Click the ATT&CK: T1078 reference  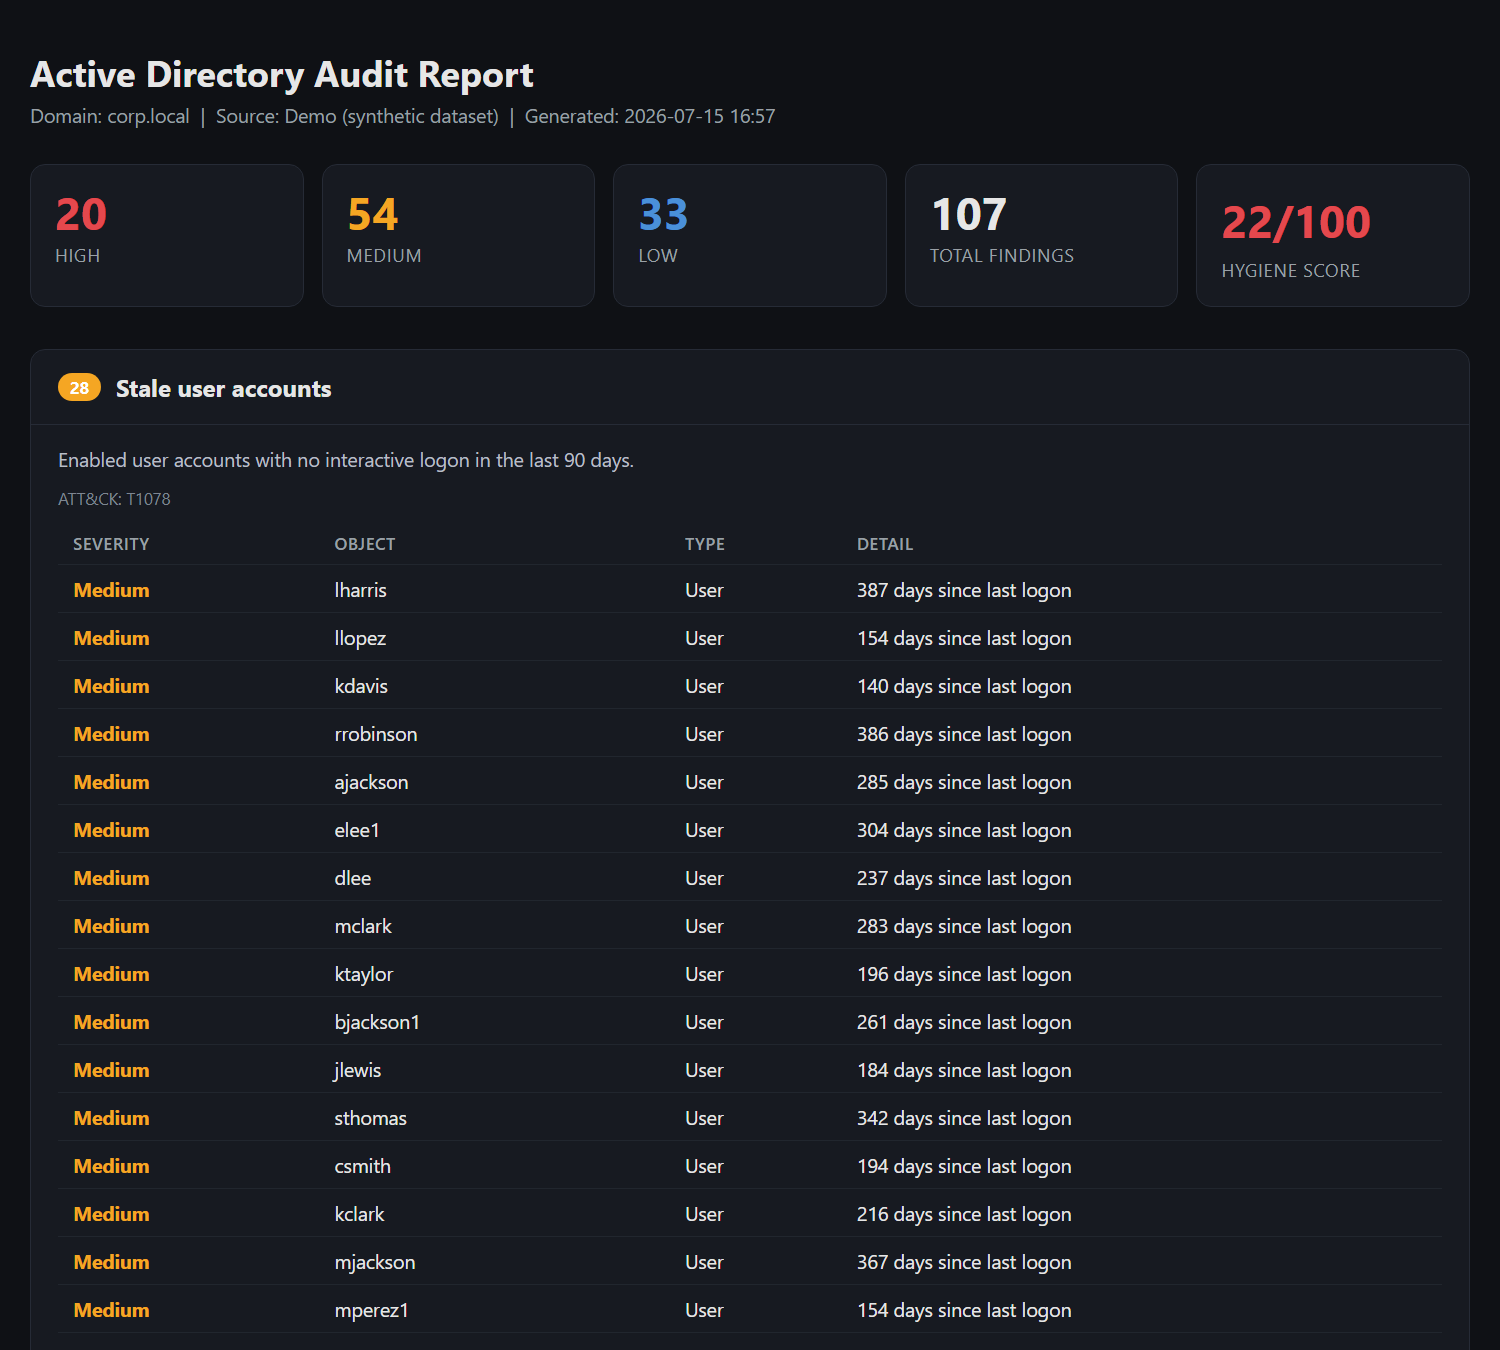point(114,499)
